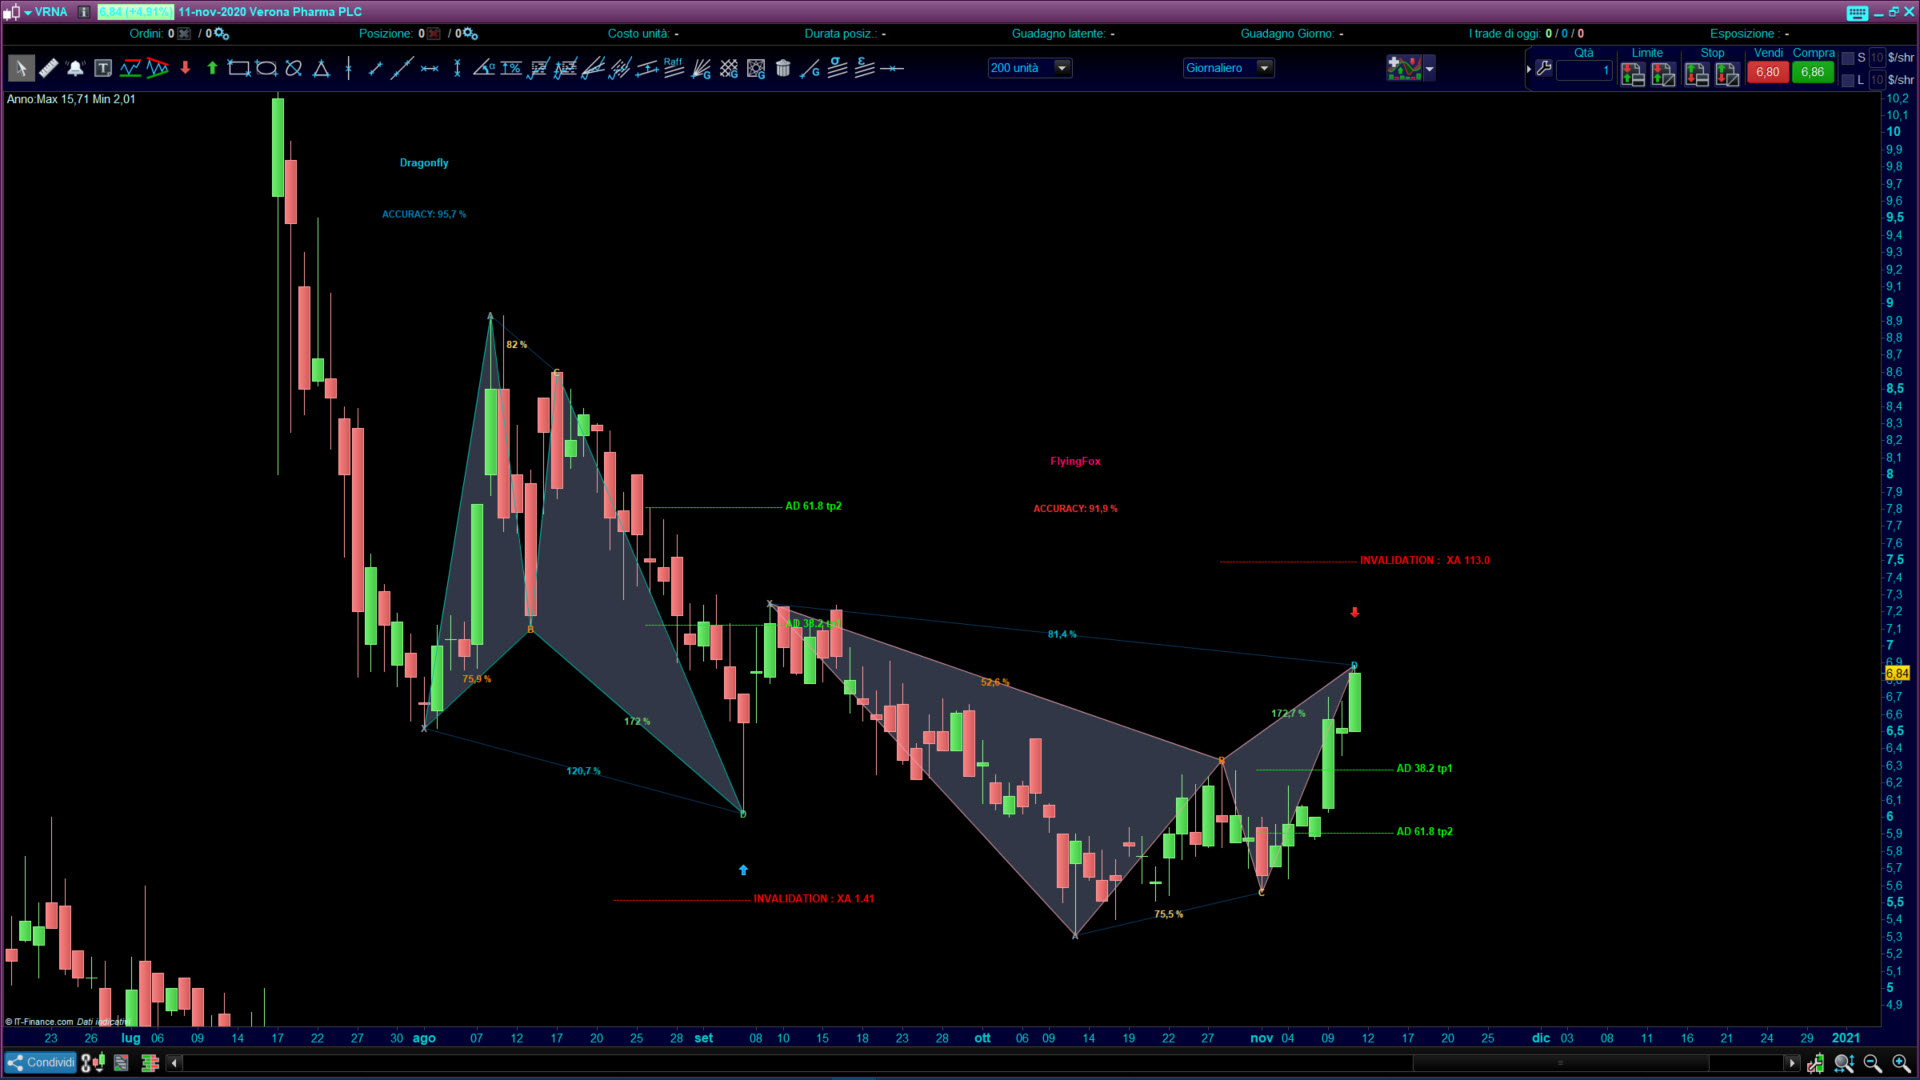
Task: Select the text annotation tool
Action: (x=103, y=68)
